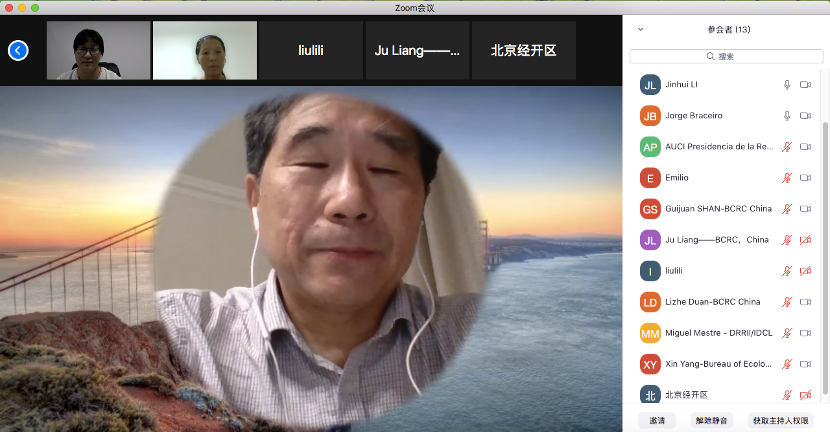The image size is (830, 432).
Task: Click muted mic icon for Xin Yang
Action: click(x=787, y=364)
